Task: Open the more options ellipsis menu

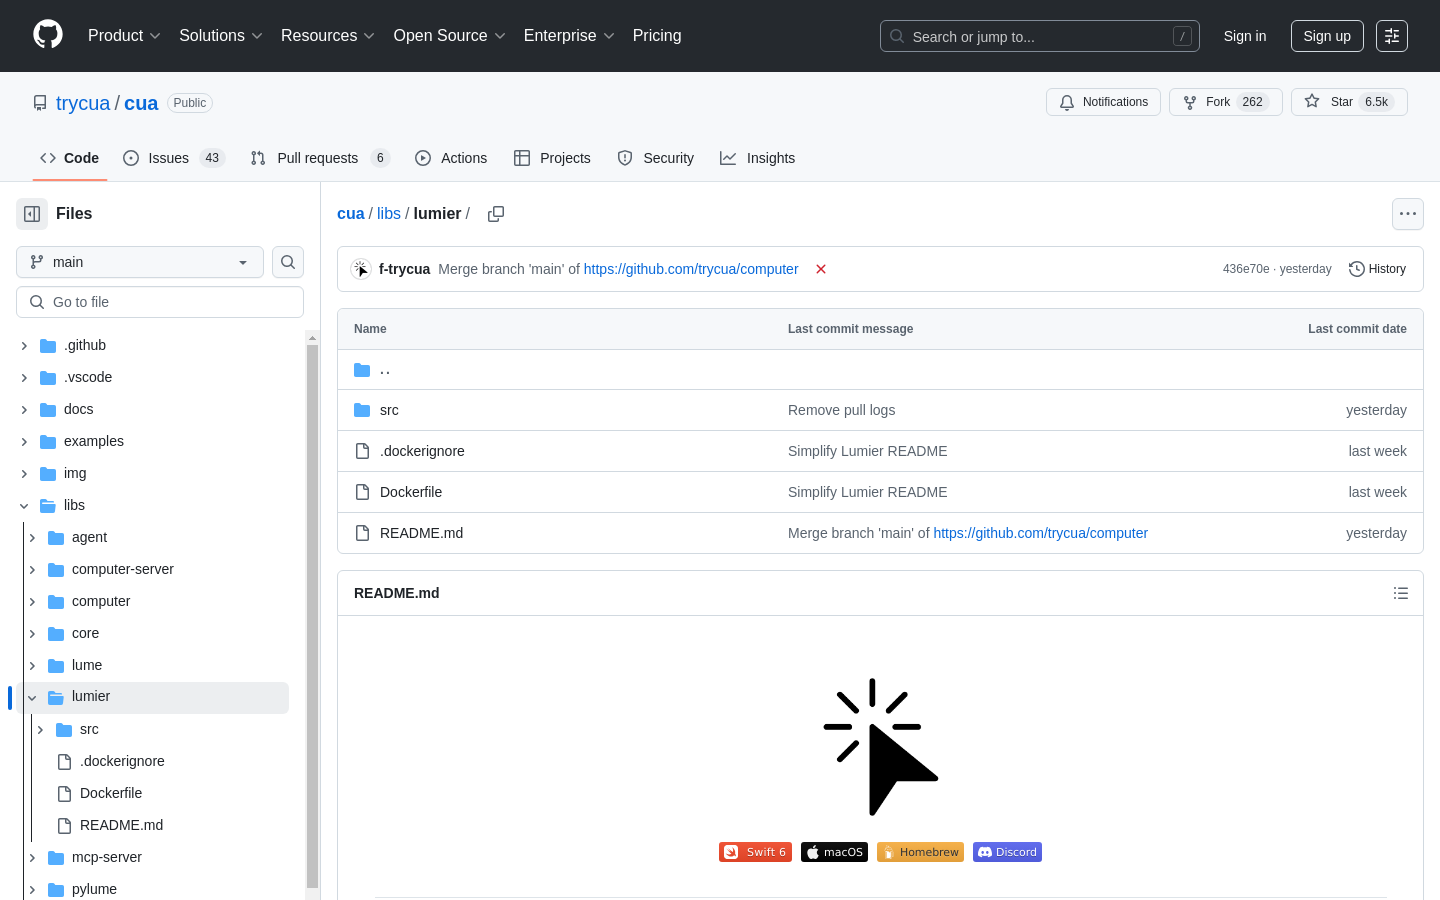Action: [x=1408, y=214]
